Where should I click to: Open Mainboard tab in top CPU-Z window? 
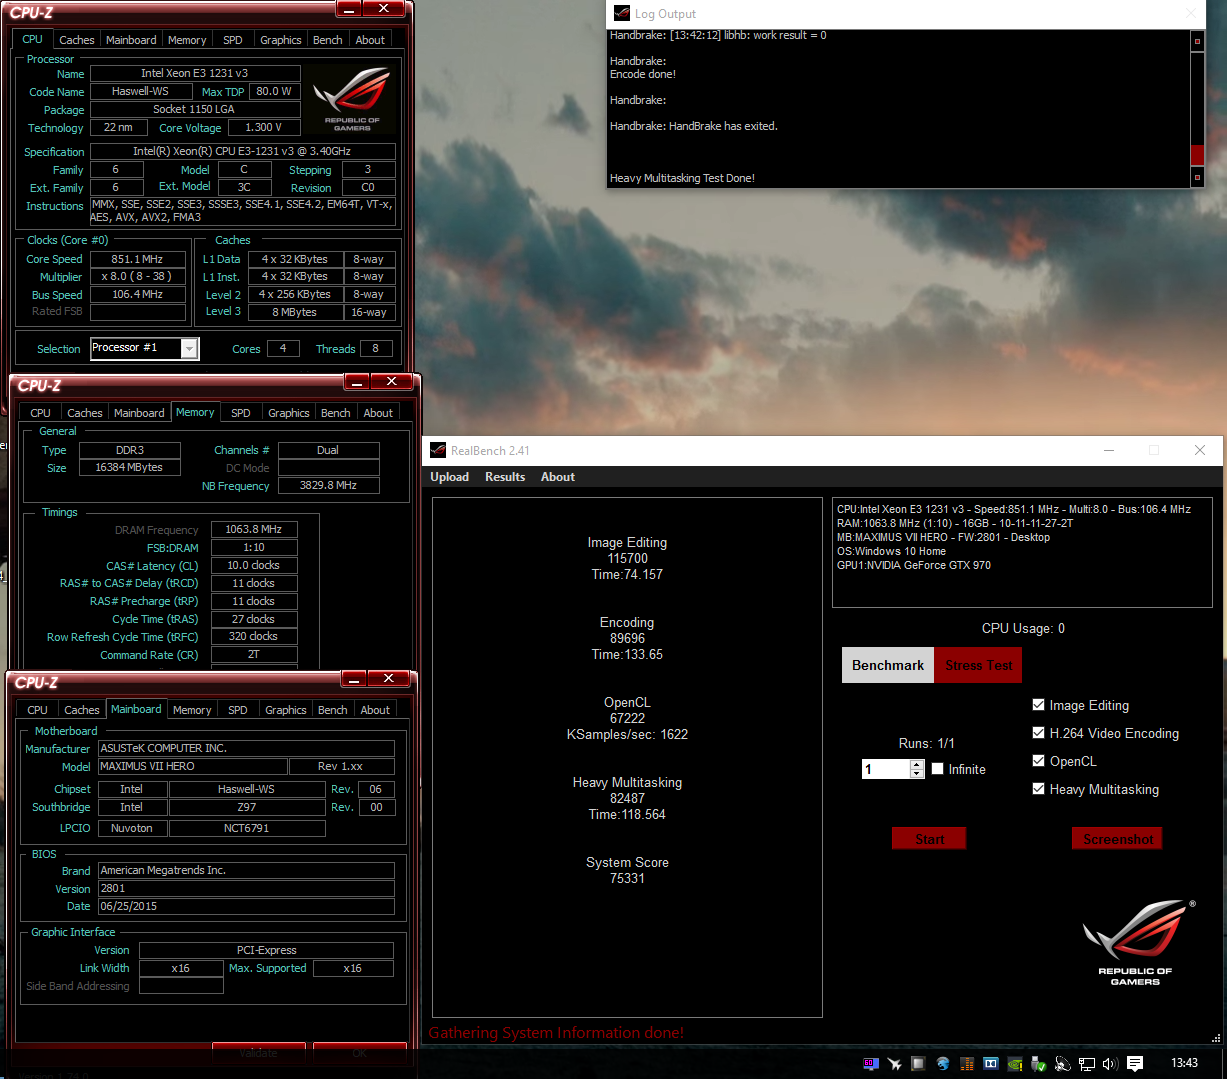(131, 40)
